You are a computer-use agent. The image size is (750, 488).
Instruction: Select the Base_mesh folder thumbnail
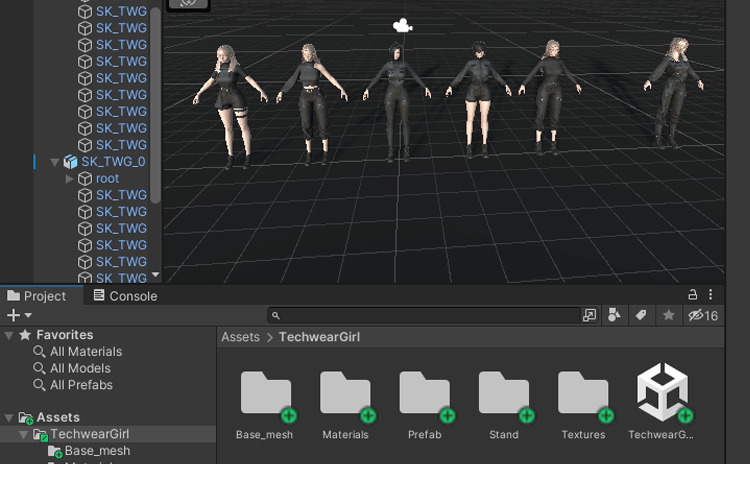pyautogui.click(x=265, y=394)
